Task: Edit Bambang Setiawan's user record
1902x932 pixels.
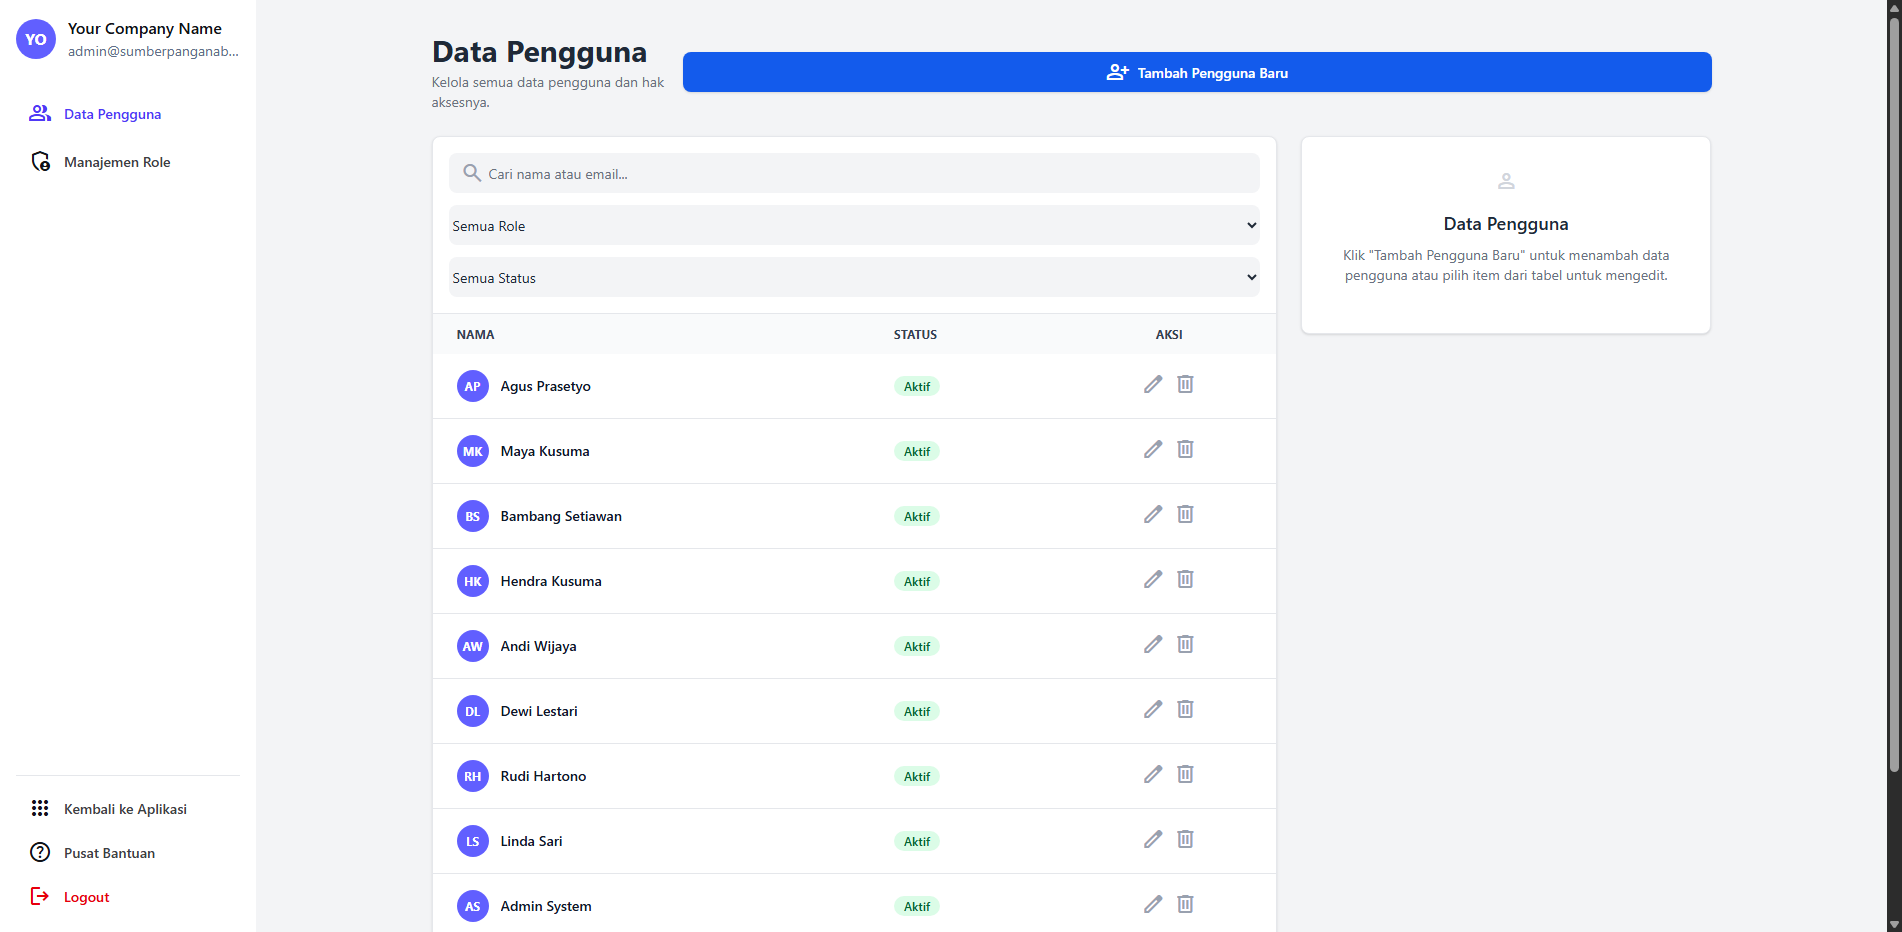Action: 1153,515
